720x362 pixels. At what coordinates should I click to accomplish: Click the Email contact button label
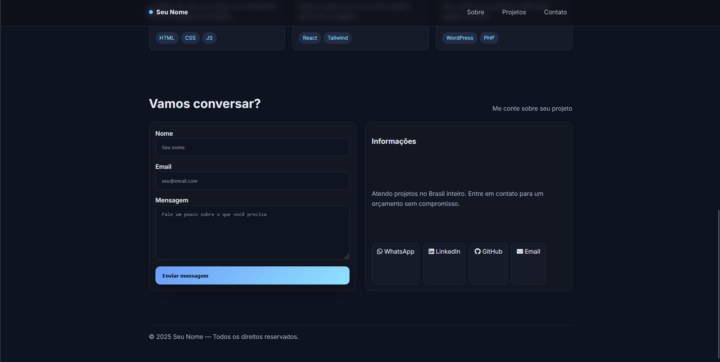click(x=532, y=252)
